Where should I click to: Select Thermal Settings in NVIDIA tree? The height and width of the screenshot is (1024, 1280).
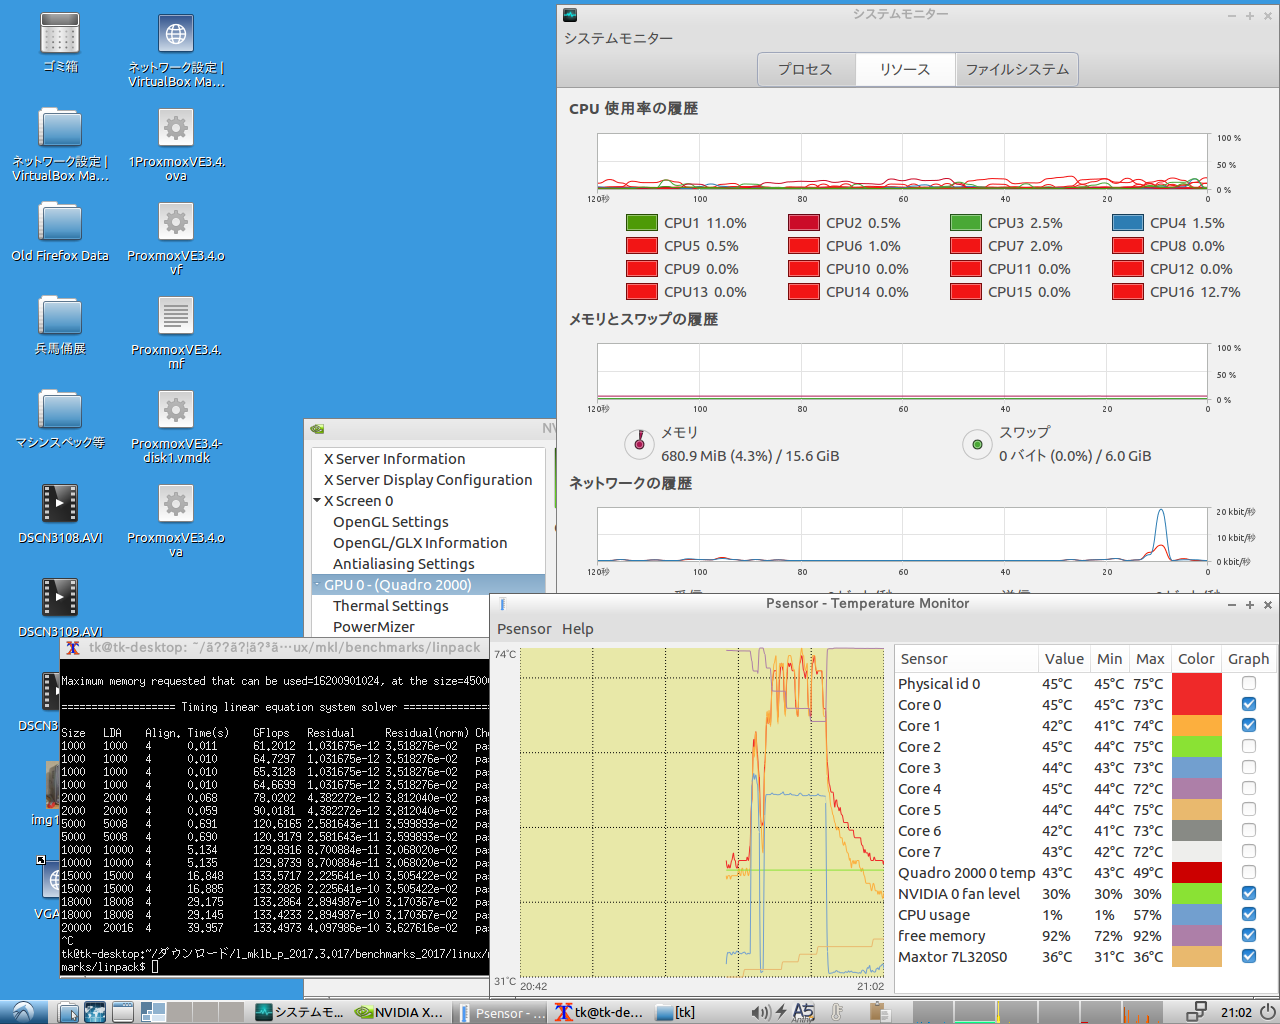(390, 606)
